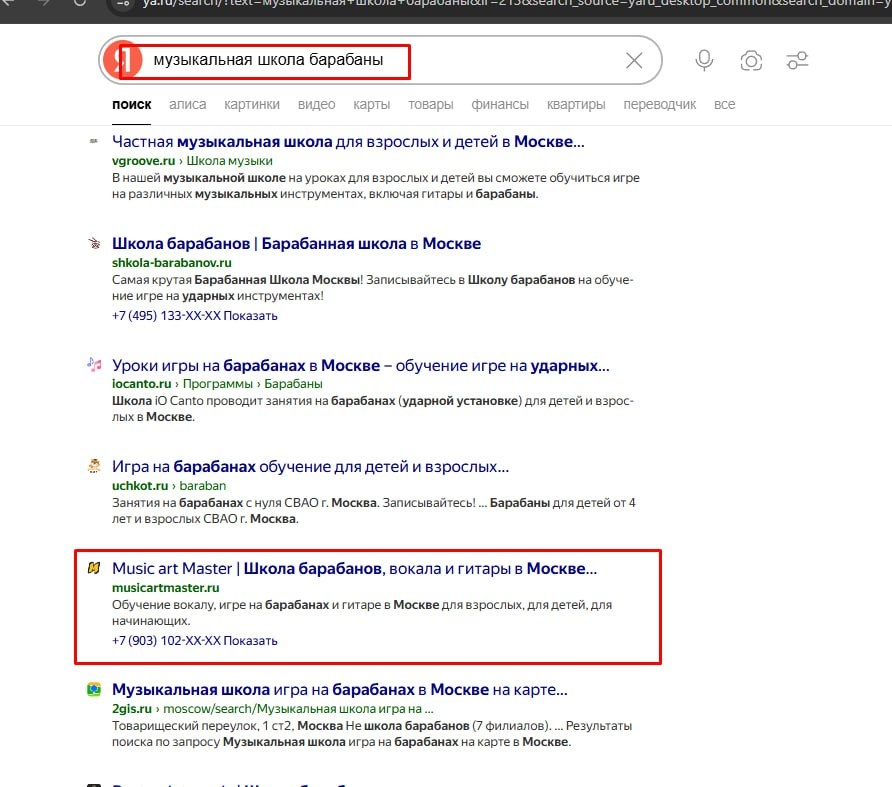This screenshot has height=787, width=892.
Task: Switch to the 'алиса' tab
Action: pyautogui.click(x=187, y=105)
